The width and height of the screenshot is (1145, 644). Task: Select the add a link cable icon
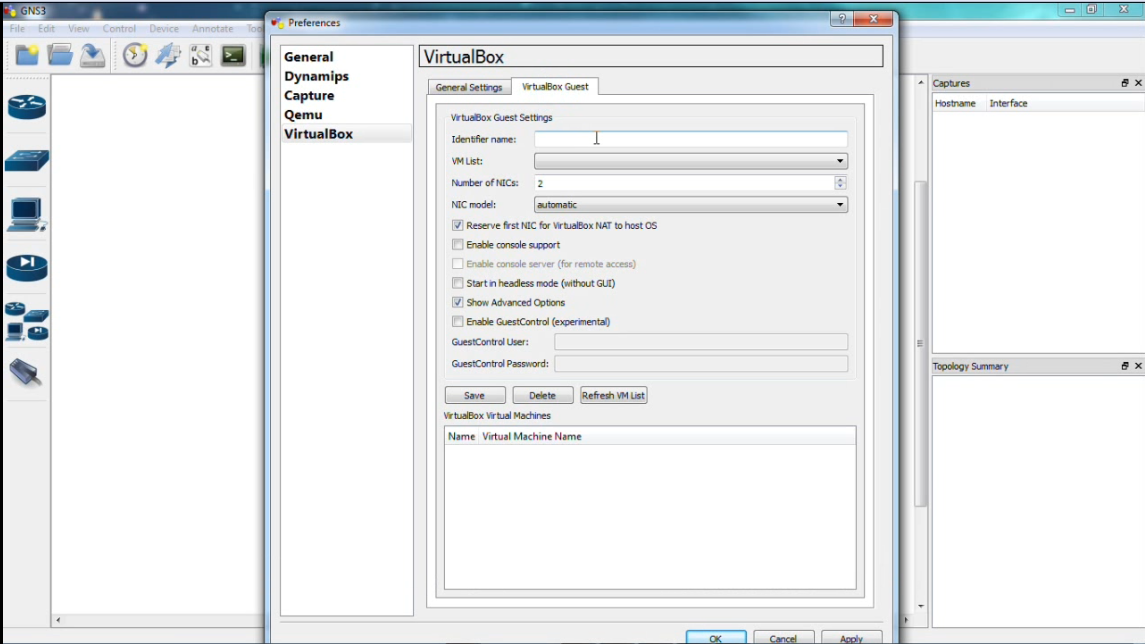click(26, 372)
